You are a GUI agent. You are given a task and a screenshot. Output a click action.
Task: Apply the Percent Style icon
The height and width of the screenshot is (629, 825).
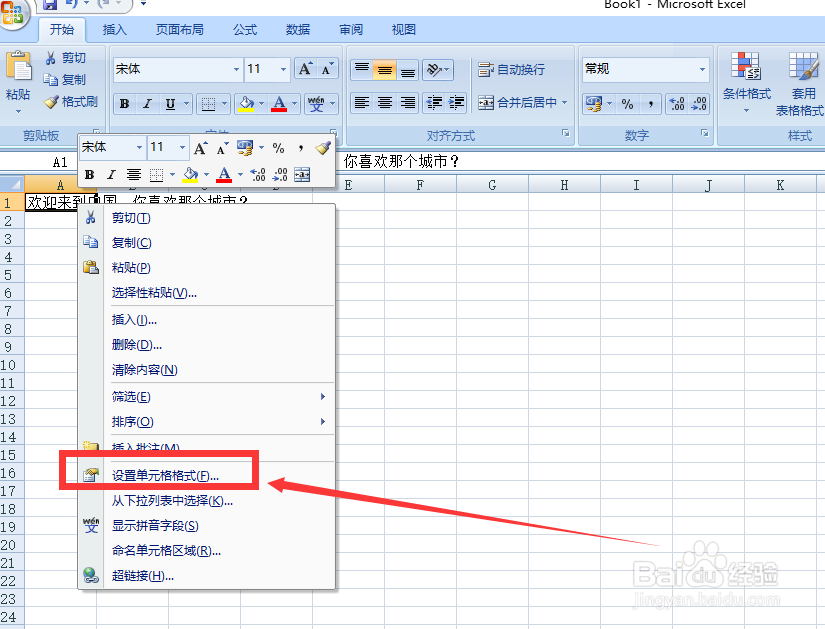pyautogui.click(x=626, y=102)
